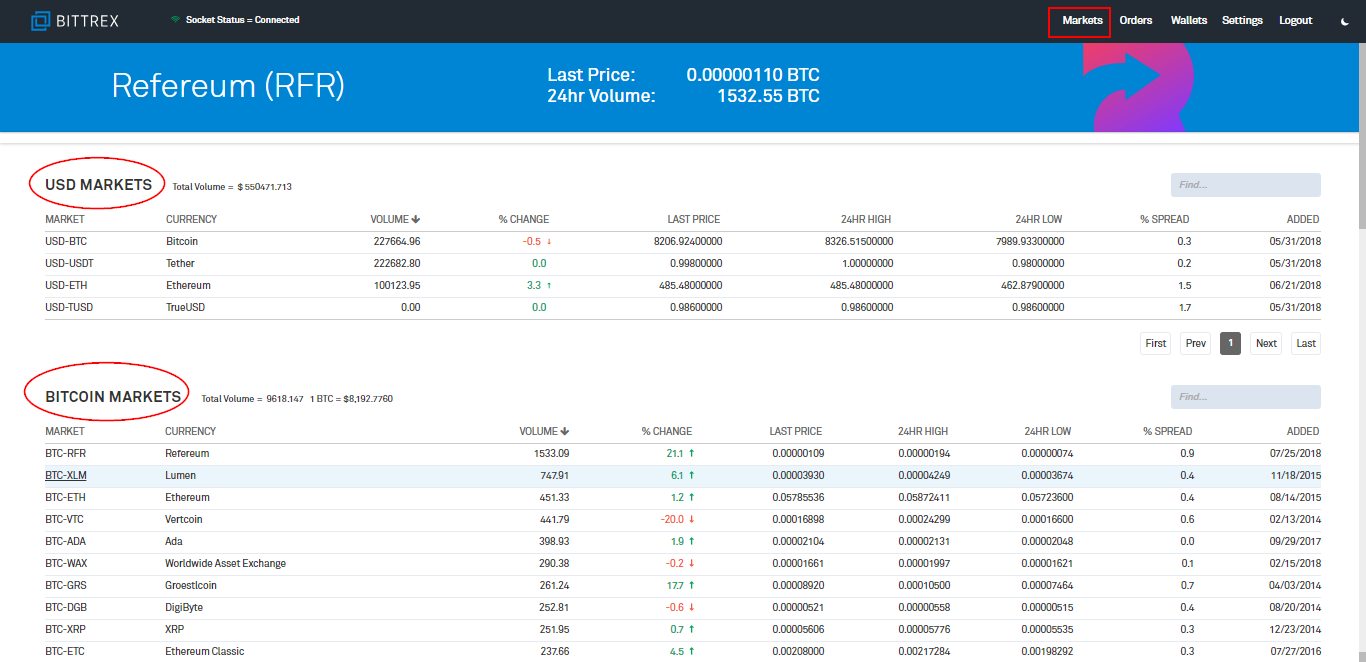Click the Worldwide Asset Exchange down arrow
Screen dimensions: 1366x662
[x=692, y=563]
